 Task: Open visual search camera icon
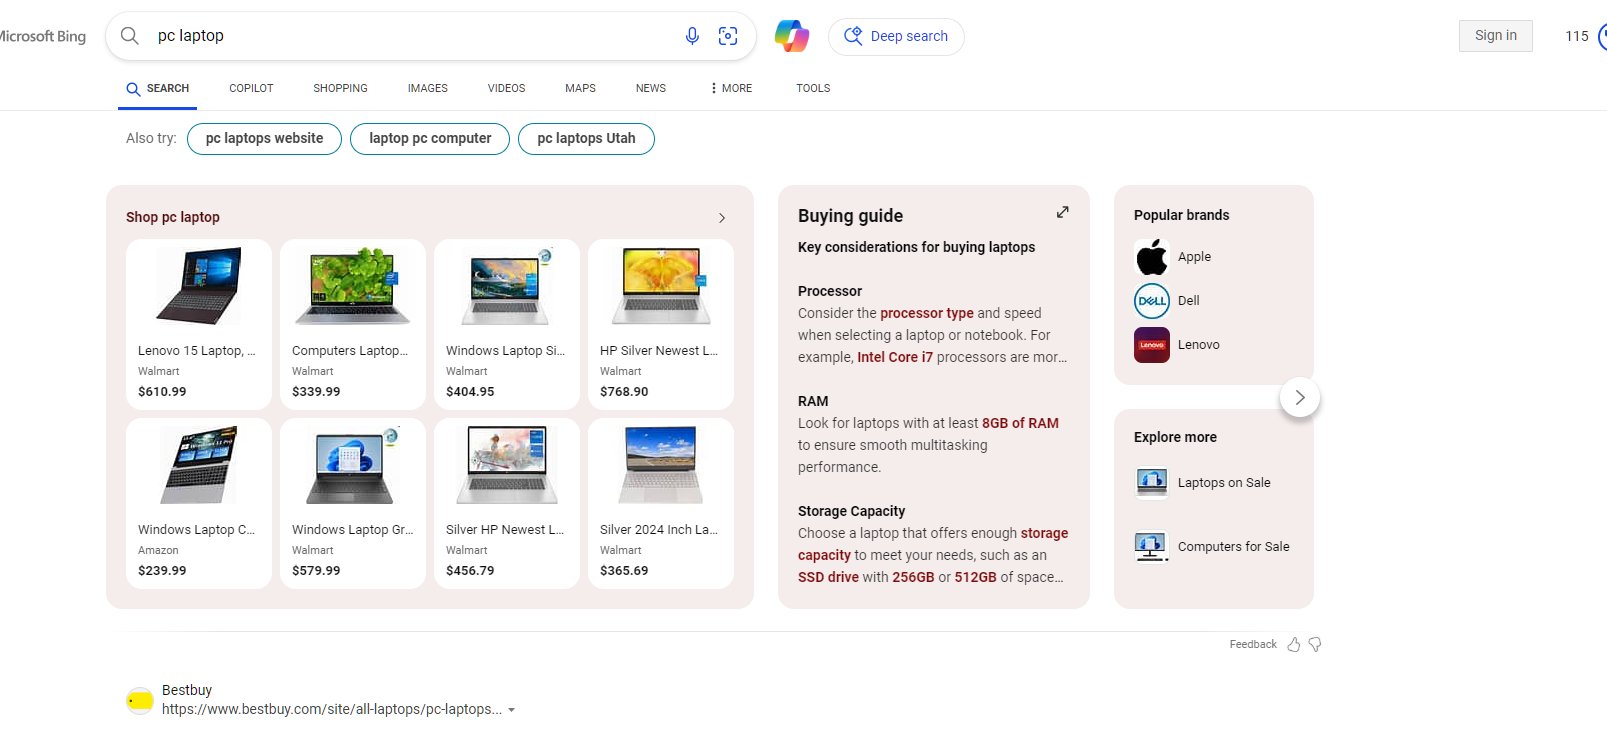(x=728, y=36)
